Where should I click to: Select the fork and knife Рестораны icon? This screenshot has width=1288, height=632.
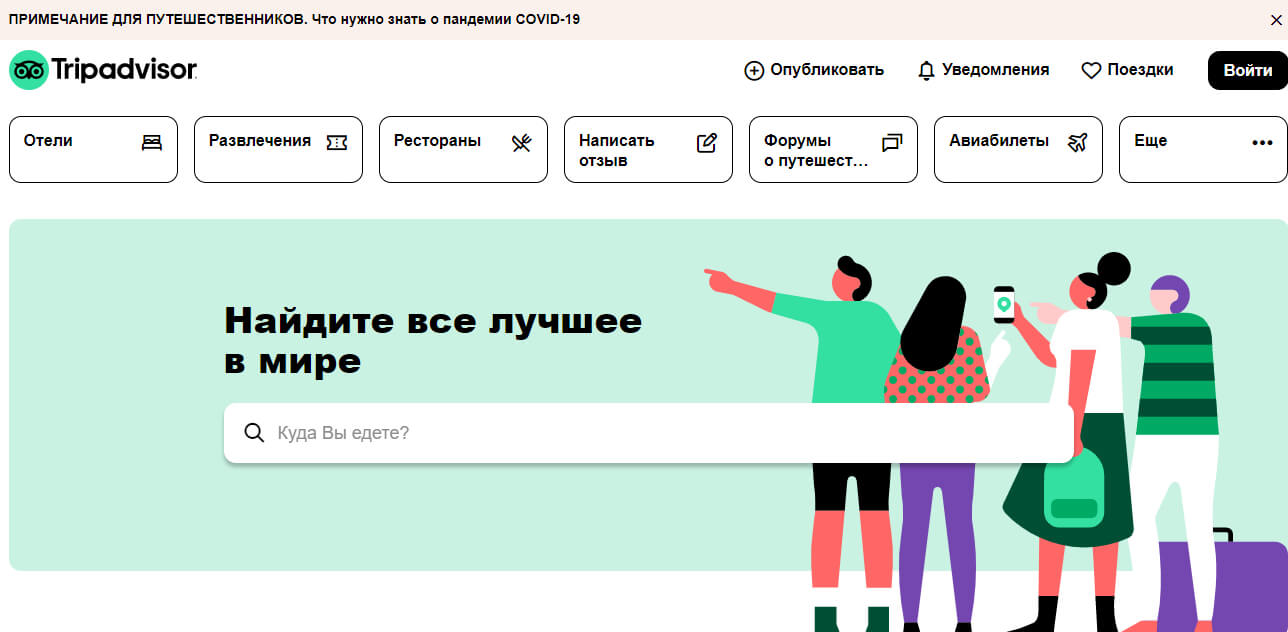click(x=521, y=143)
